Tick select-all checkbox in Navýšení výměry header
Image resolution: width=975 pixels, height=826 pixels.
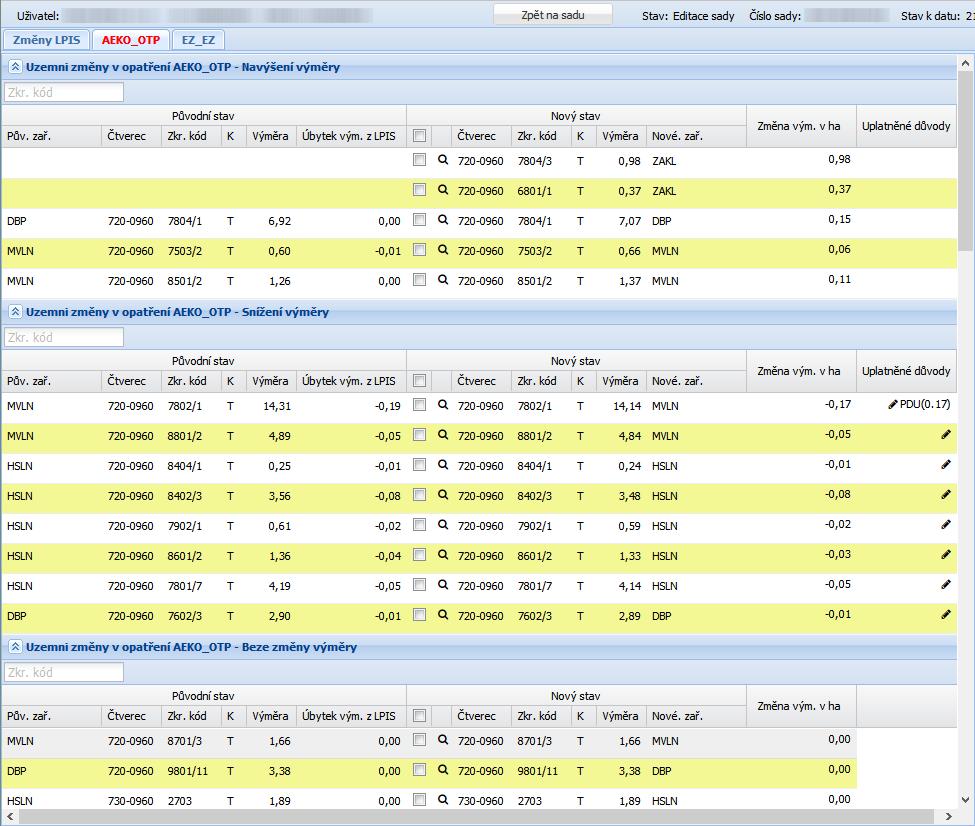(420, 136)
